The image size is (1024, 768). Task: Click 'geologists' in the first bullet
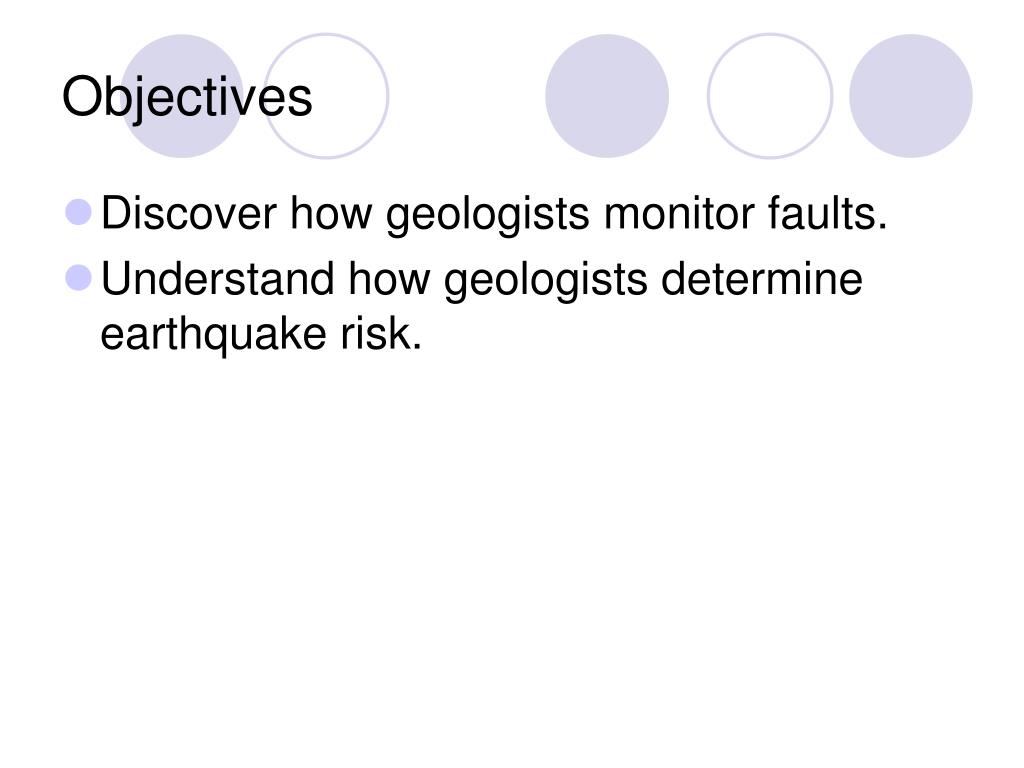(x=487, y=216)
